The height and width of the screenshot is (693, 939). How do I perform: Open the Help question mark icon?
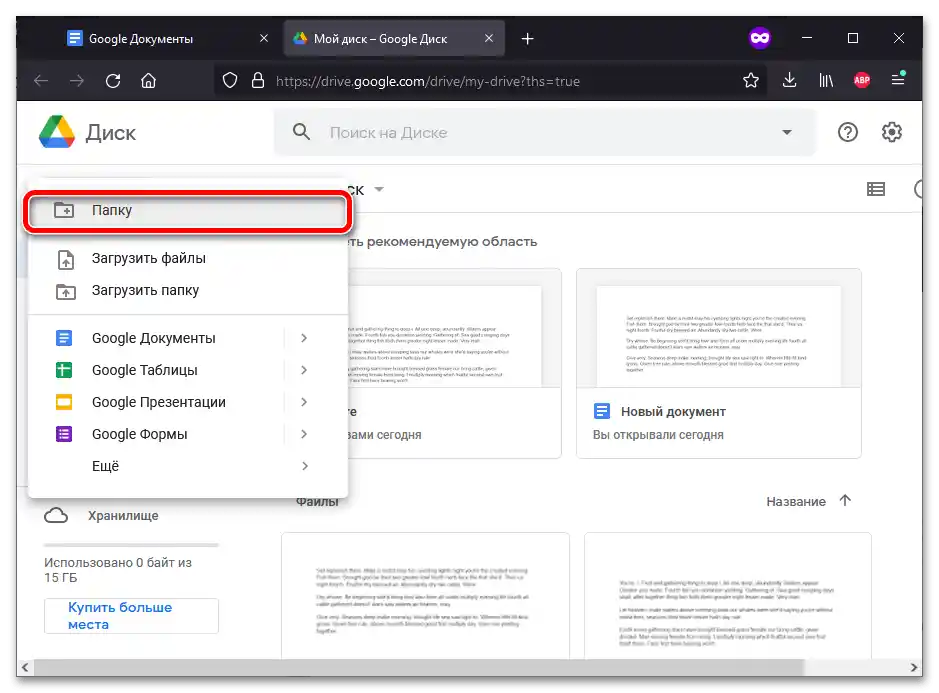click(x=847, y=132)
